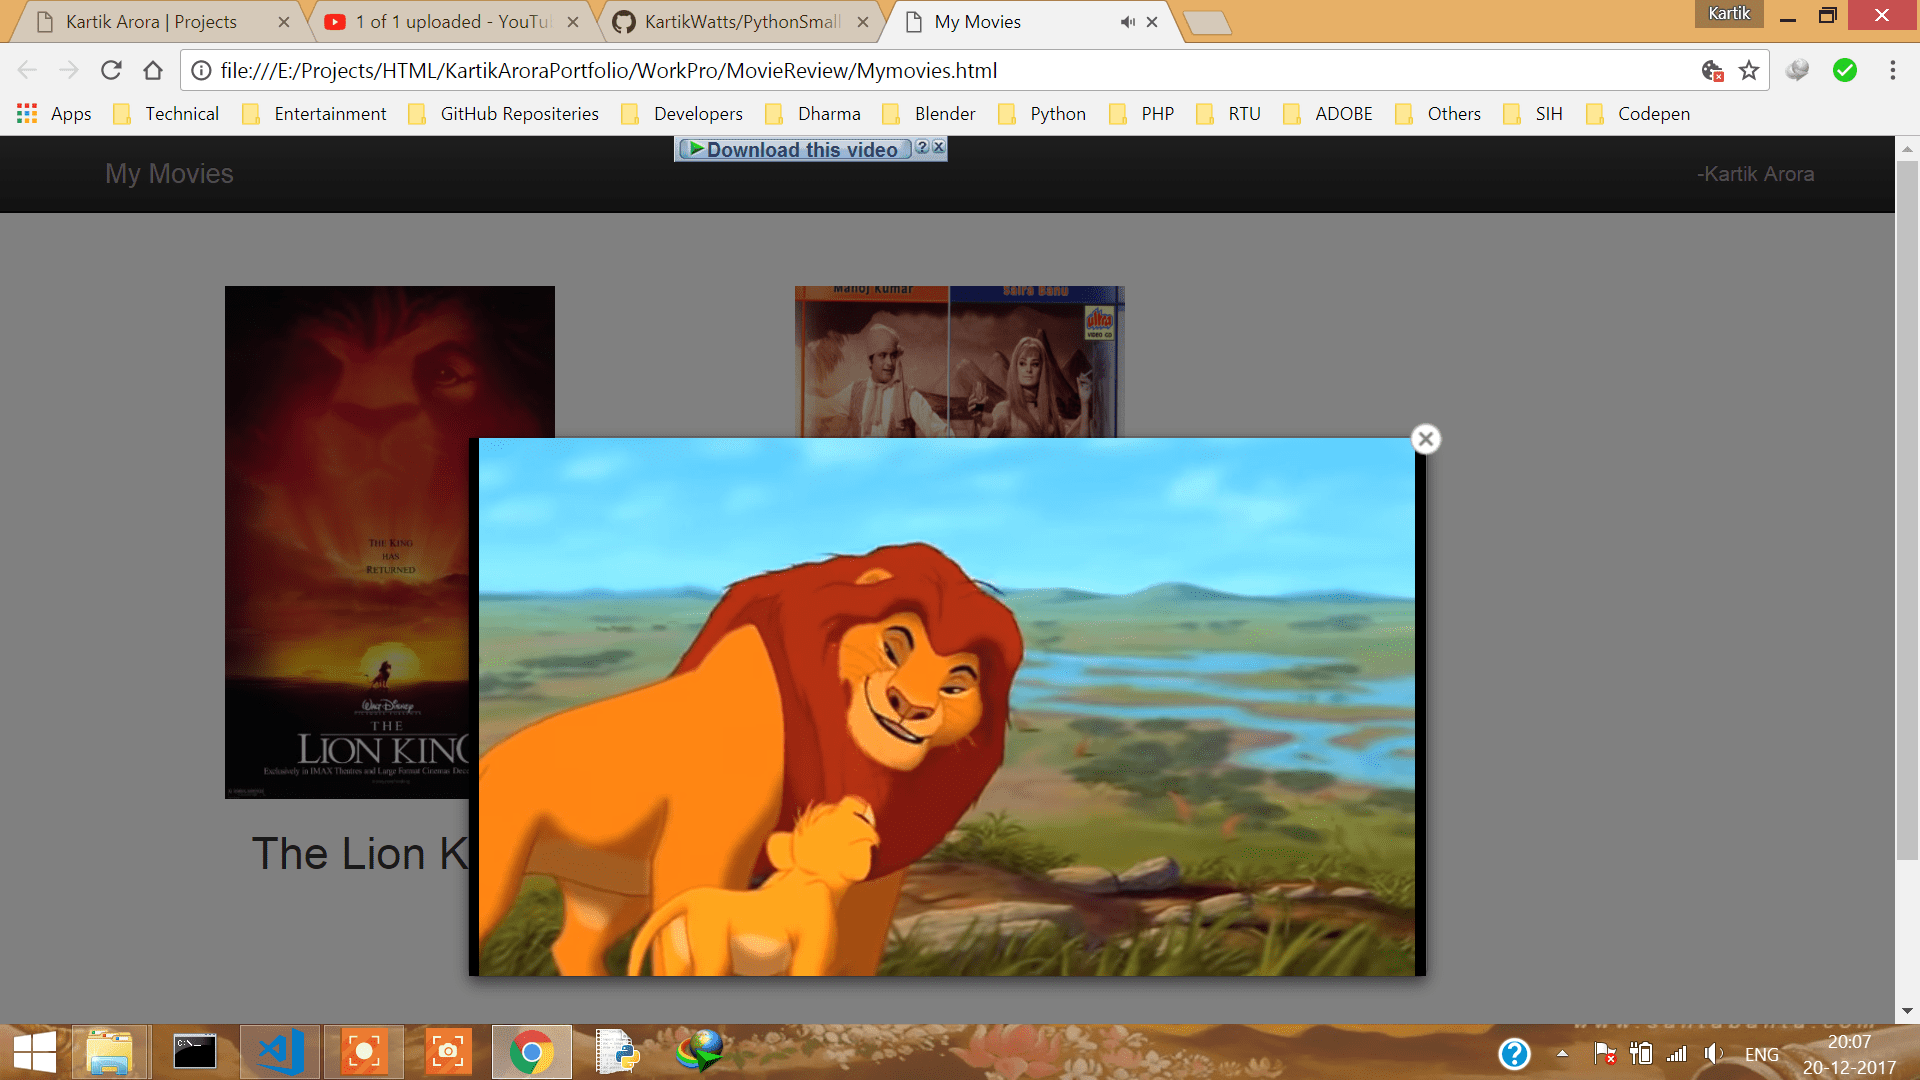Image resolution: width=1920 pixels, height=1080 pixels.
Task: Close the Lion King video popup
Action: [1426, 439]
